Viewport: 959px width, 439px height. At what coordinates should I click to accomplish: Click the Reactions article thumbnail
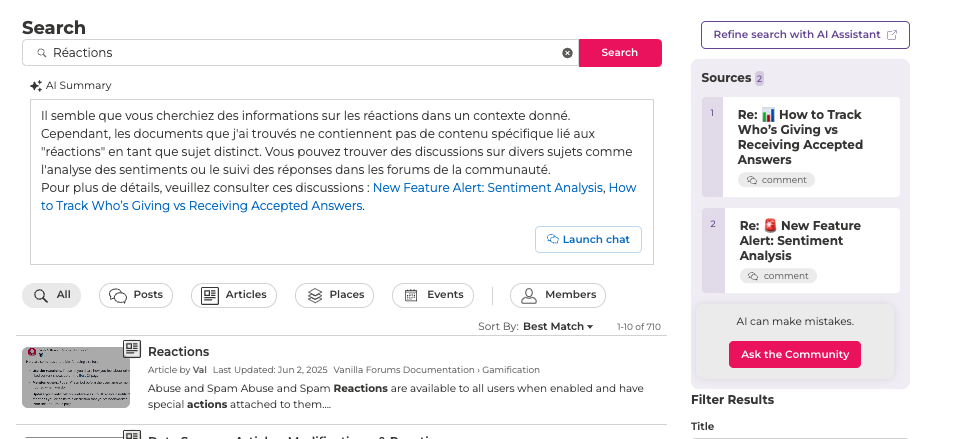(76, 377)
